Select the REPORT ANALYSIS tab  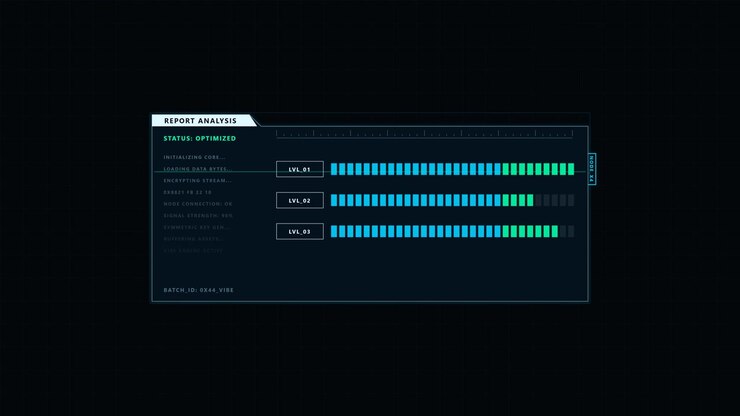pyautogui.click(x=204, y=121)
